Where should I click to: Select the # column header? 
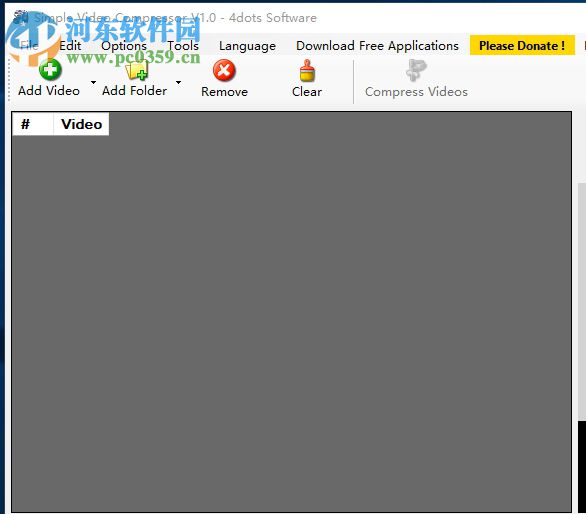pyautogui.click(x=33, y=124)
